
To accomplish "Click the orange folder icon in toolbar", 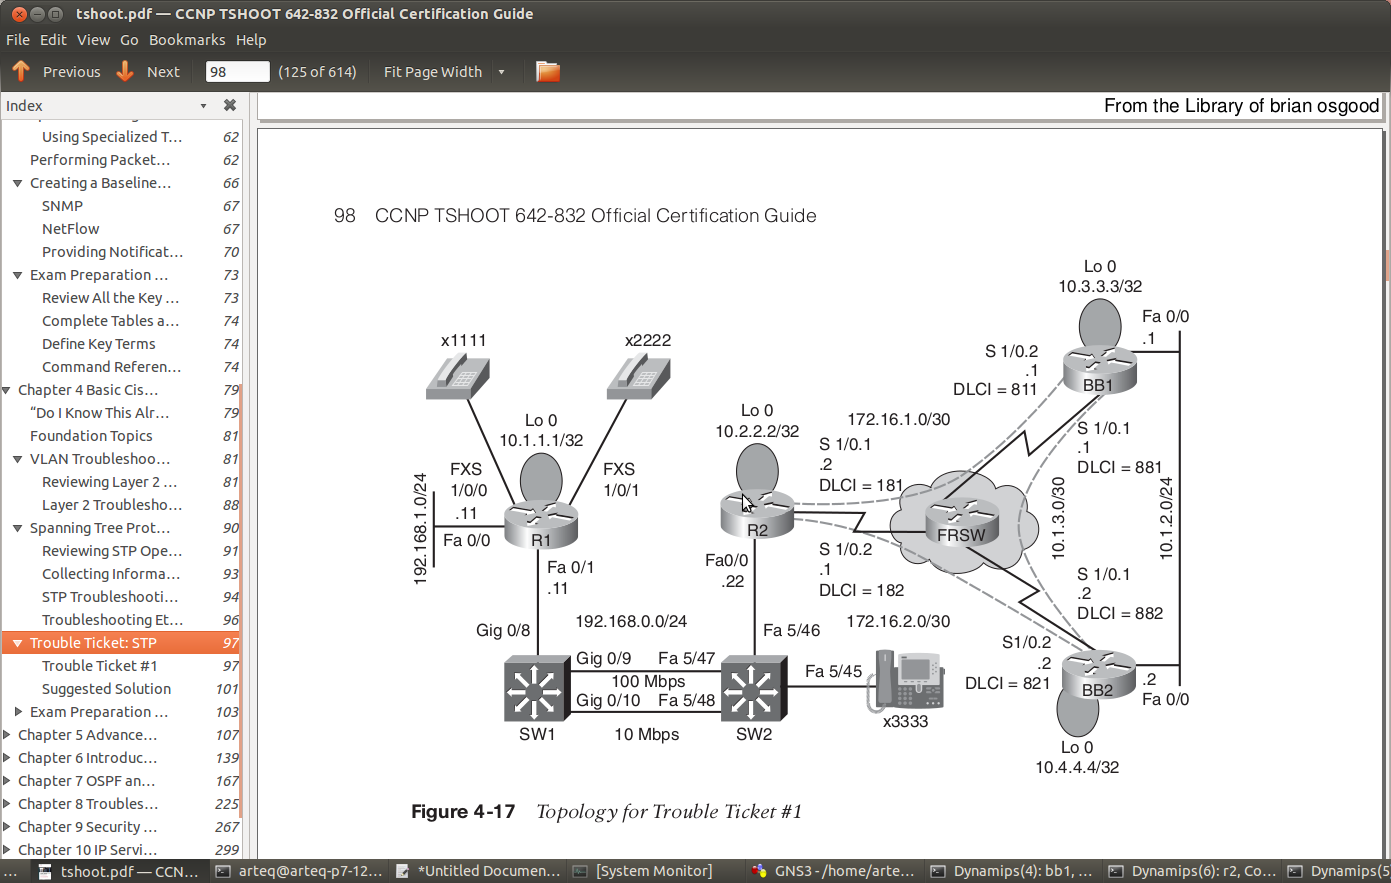I will coord(547,71).
